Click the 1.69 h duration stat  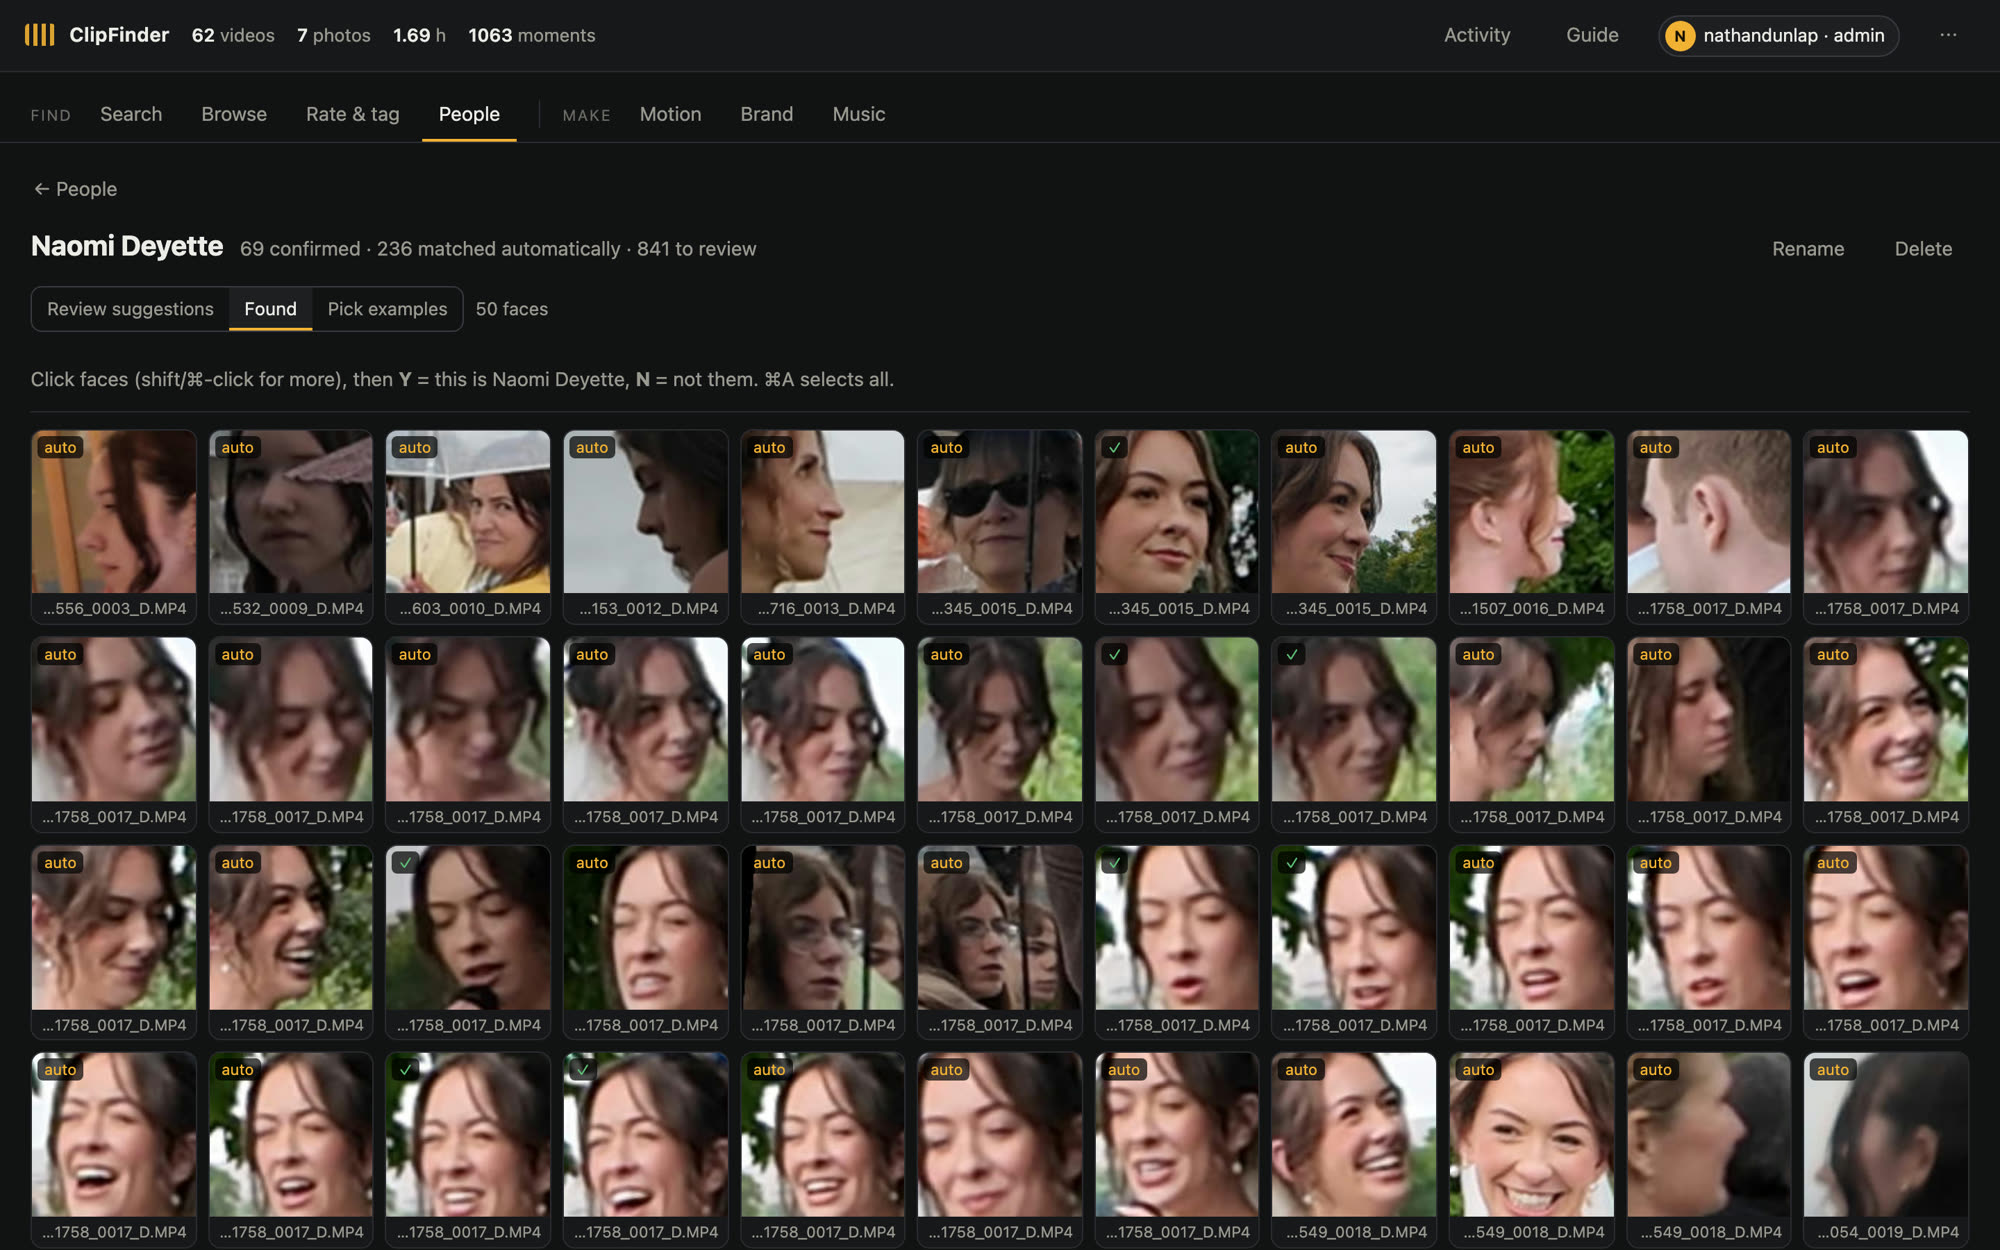point(419,35)
